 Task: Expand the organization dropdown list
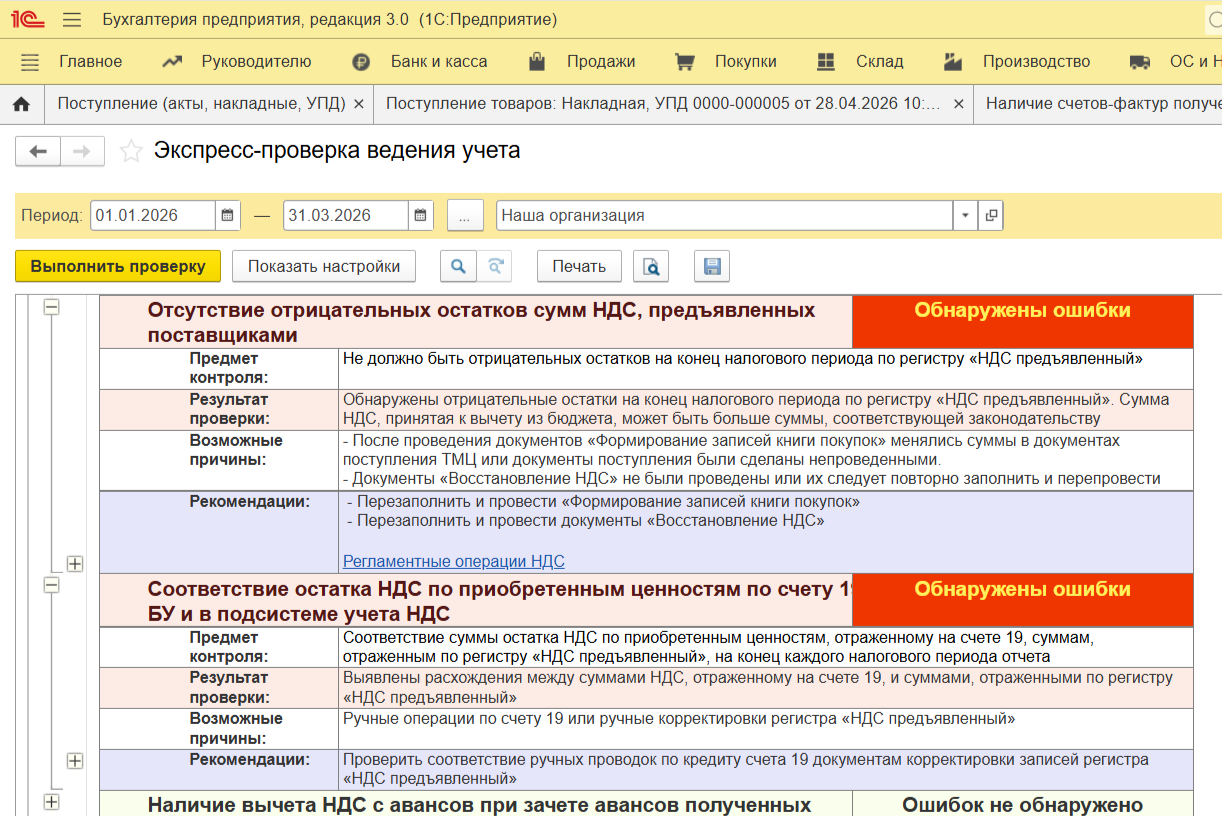click(x=965, y=215)
